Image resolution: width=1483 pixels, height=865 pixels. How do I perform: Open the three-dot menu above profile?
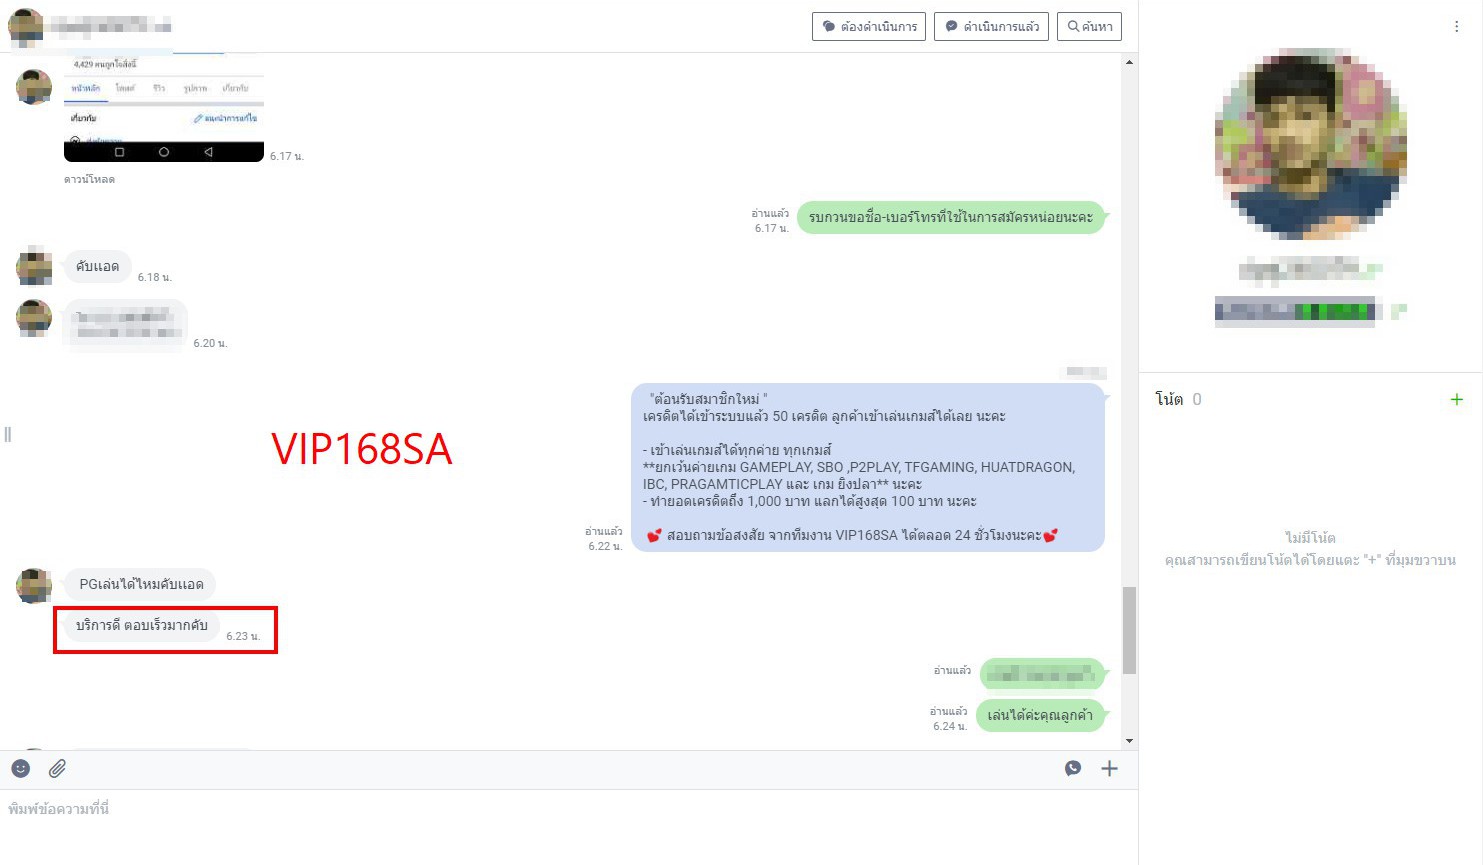(x=1456, y=27)
